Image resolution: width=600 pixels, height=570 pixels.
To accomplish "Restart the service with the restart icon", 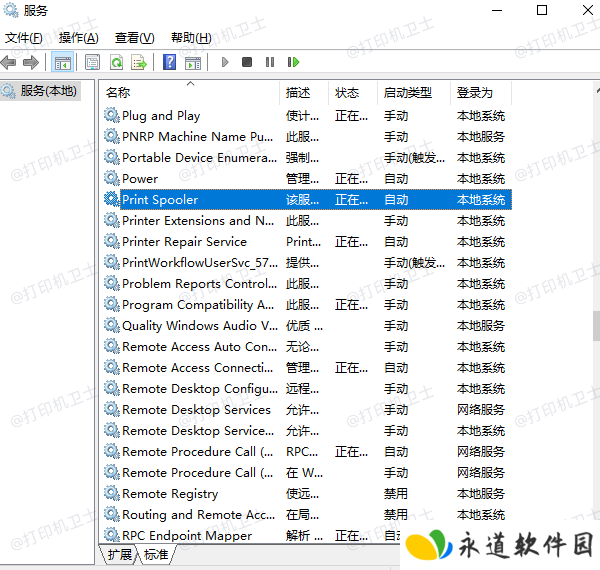I will pos(293,62).
